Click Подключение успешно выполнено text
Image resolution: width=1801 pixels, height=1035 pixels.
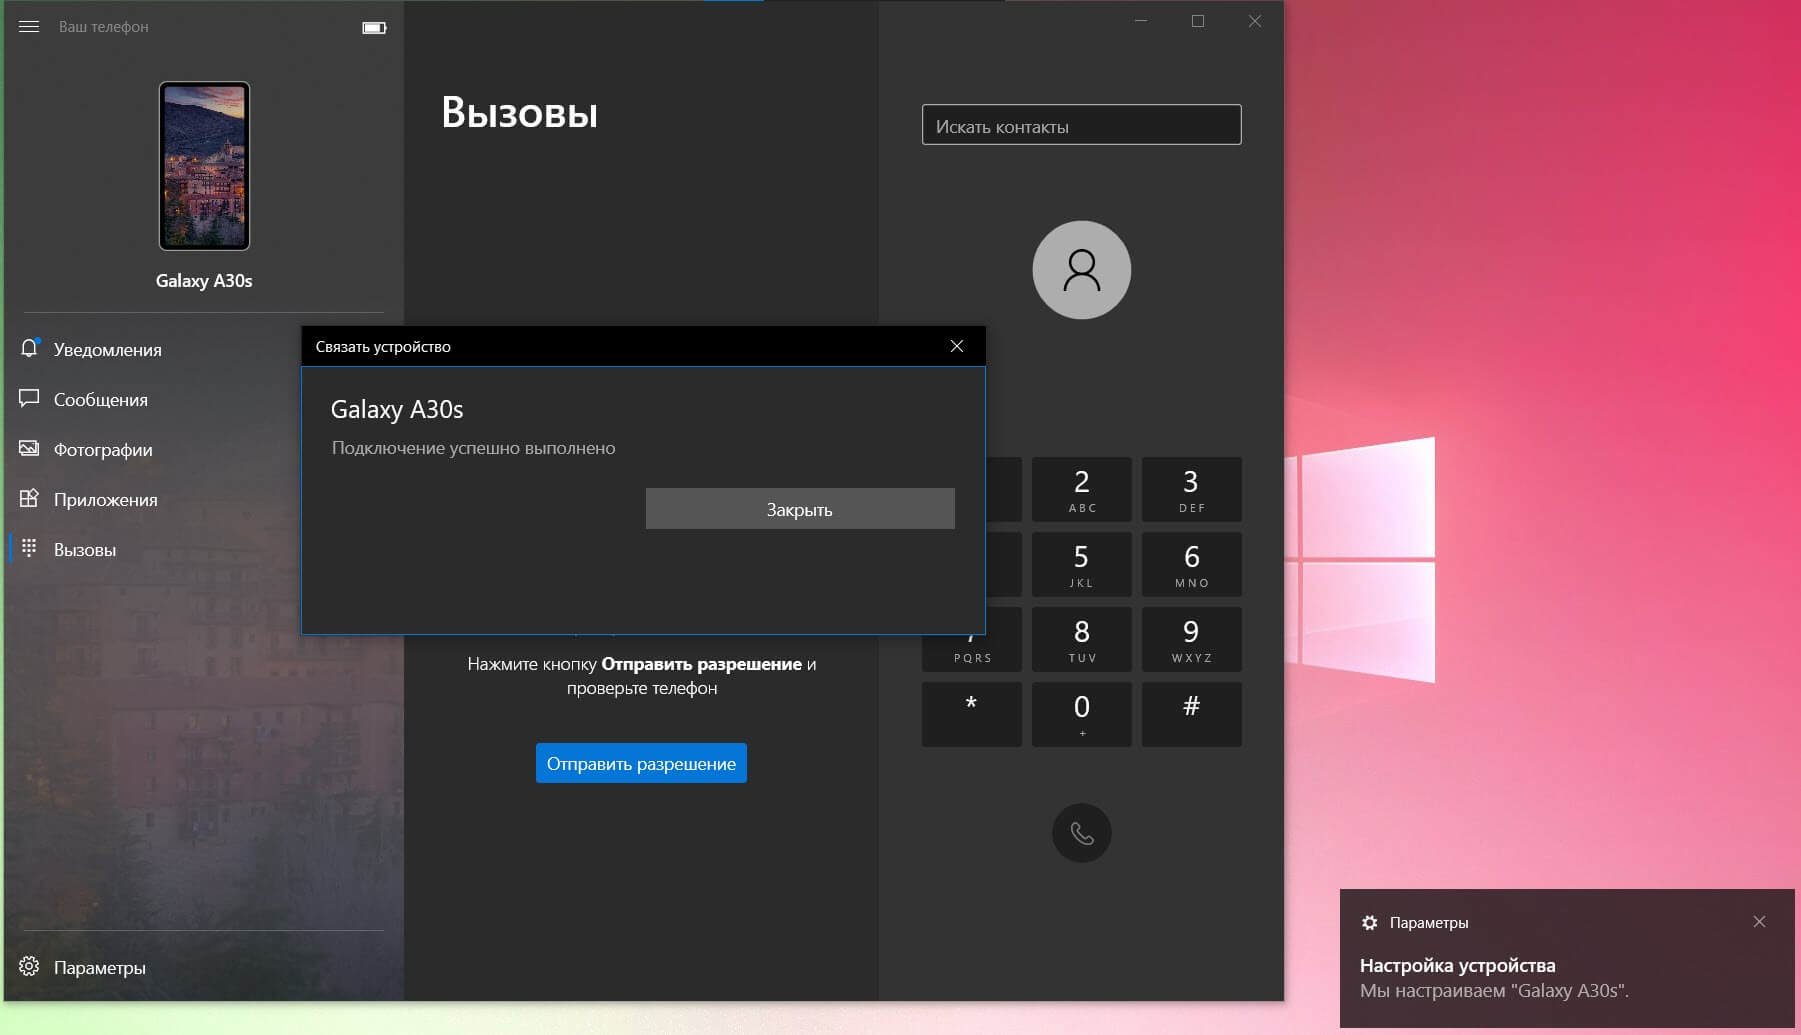click(x=473, y=448)
